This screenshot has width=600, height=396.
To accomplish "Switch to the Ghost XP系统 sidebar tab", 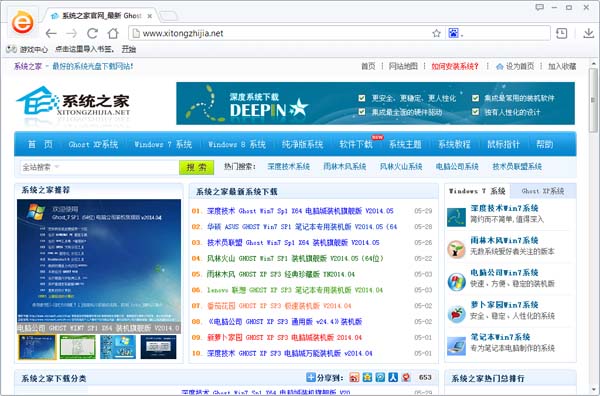I will pyautogui.click(x=543, y=191).
